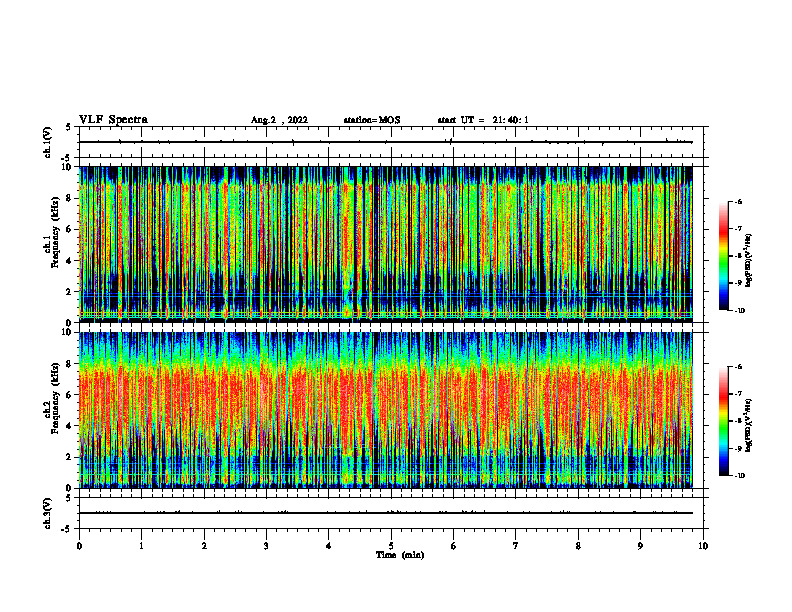Click the "-6" tick on the ch.1 colorbar

[738, 202]
